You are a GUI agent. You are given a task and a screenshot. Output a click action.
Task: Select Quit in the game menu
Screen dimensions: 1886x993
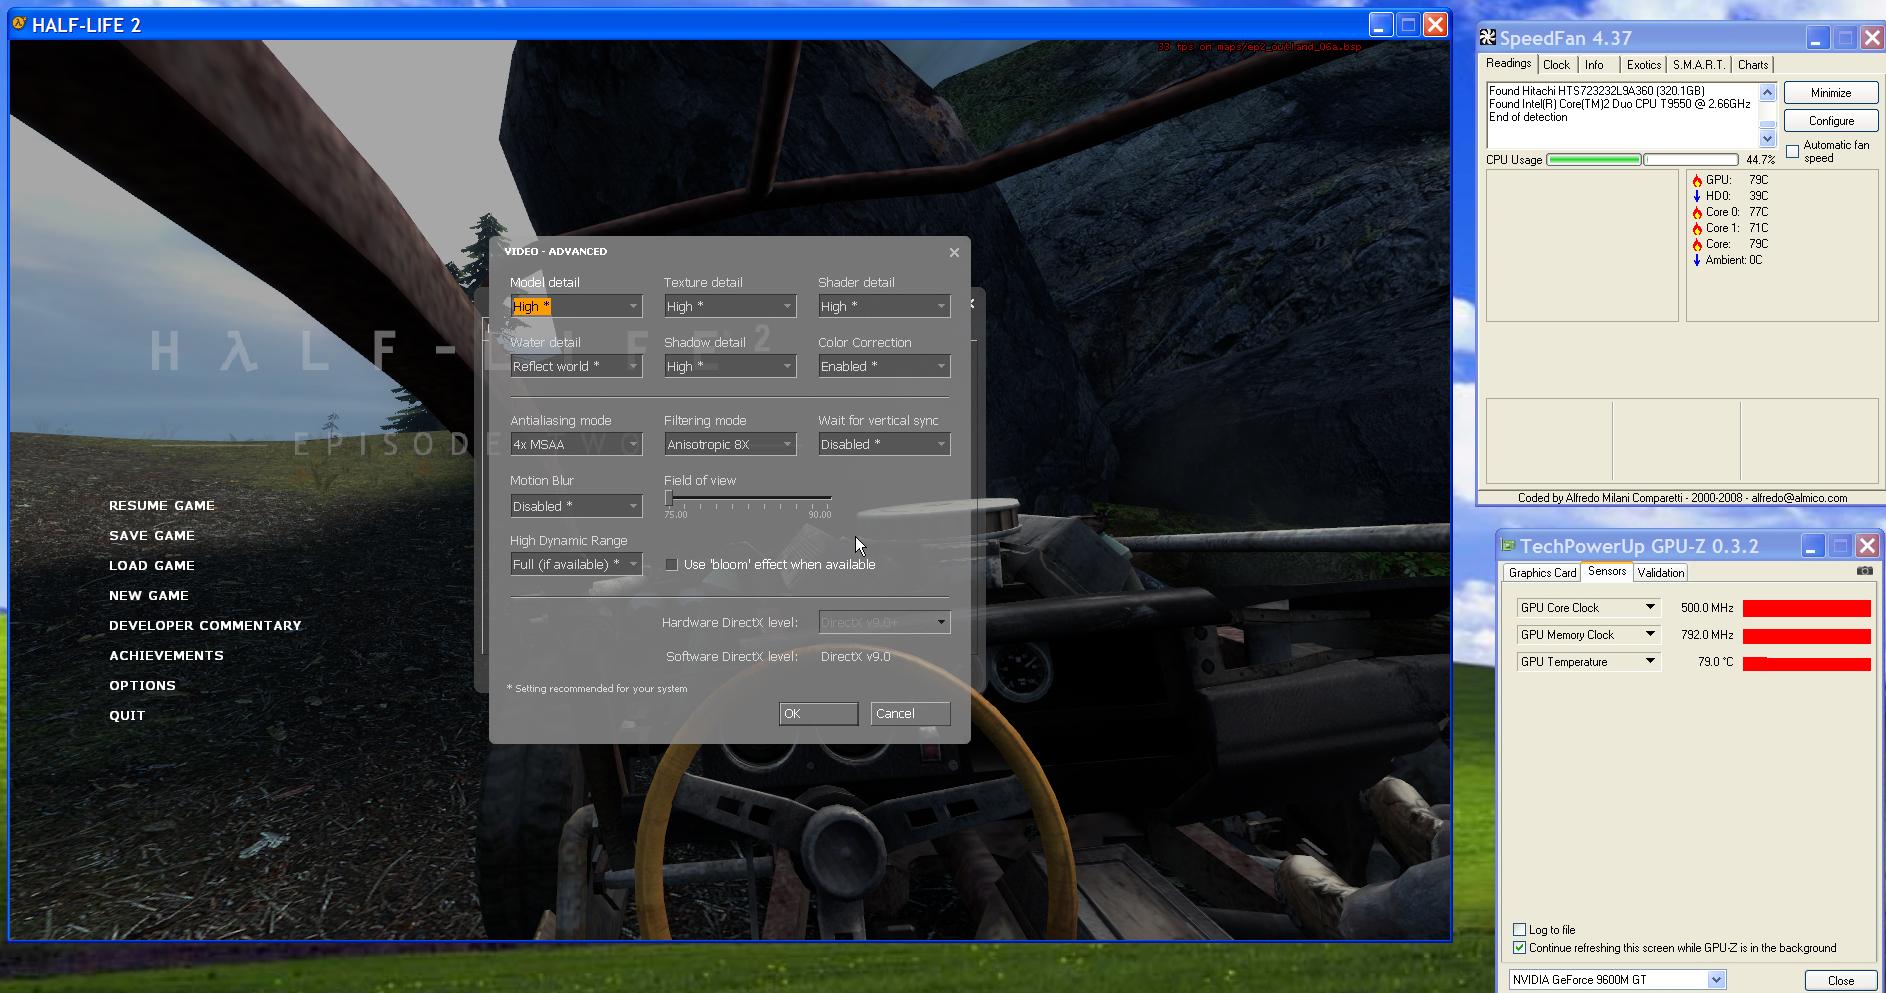[127, 716]
